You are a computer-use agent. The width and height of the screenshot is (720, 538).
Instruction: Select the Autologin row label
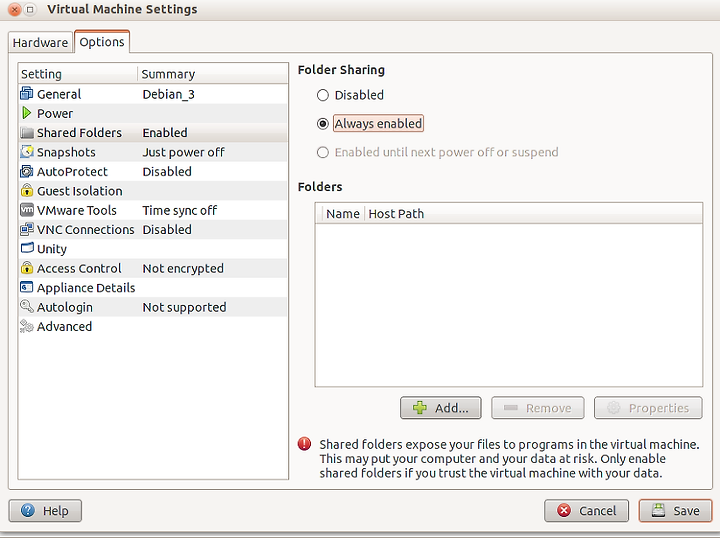(65, 307)
